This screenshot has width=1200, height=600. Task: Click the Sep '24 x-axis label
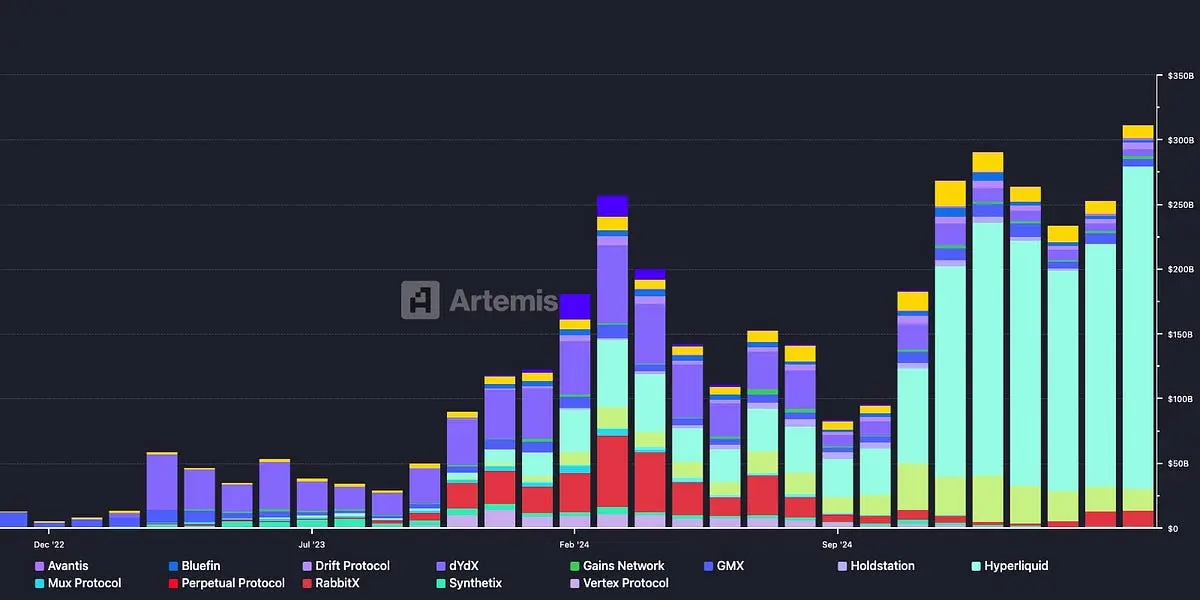[x=837, y=545]
